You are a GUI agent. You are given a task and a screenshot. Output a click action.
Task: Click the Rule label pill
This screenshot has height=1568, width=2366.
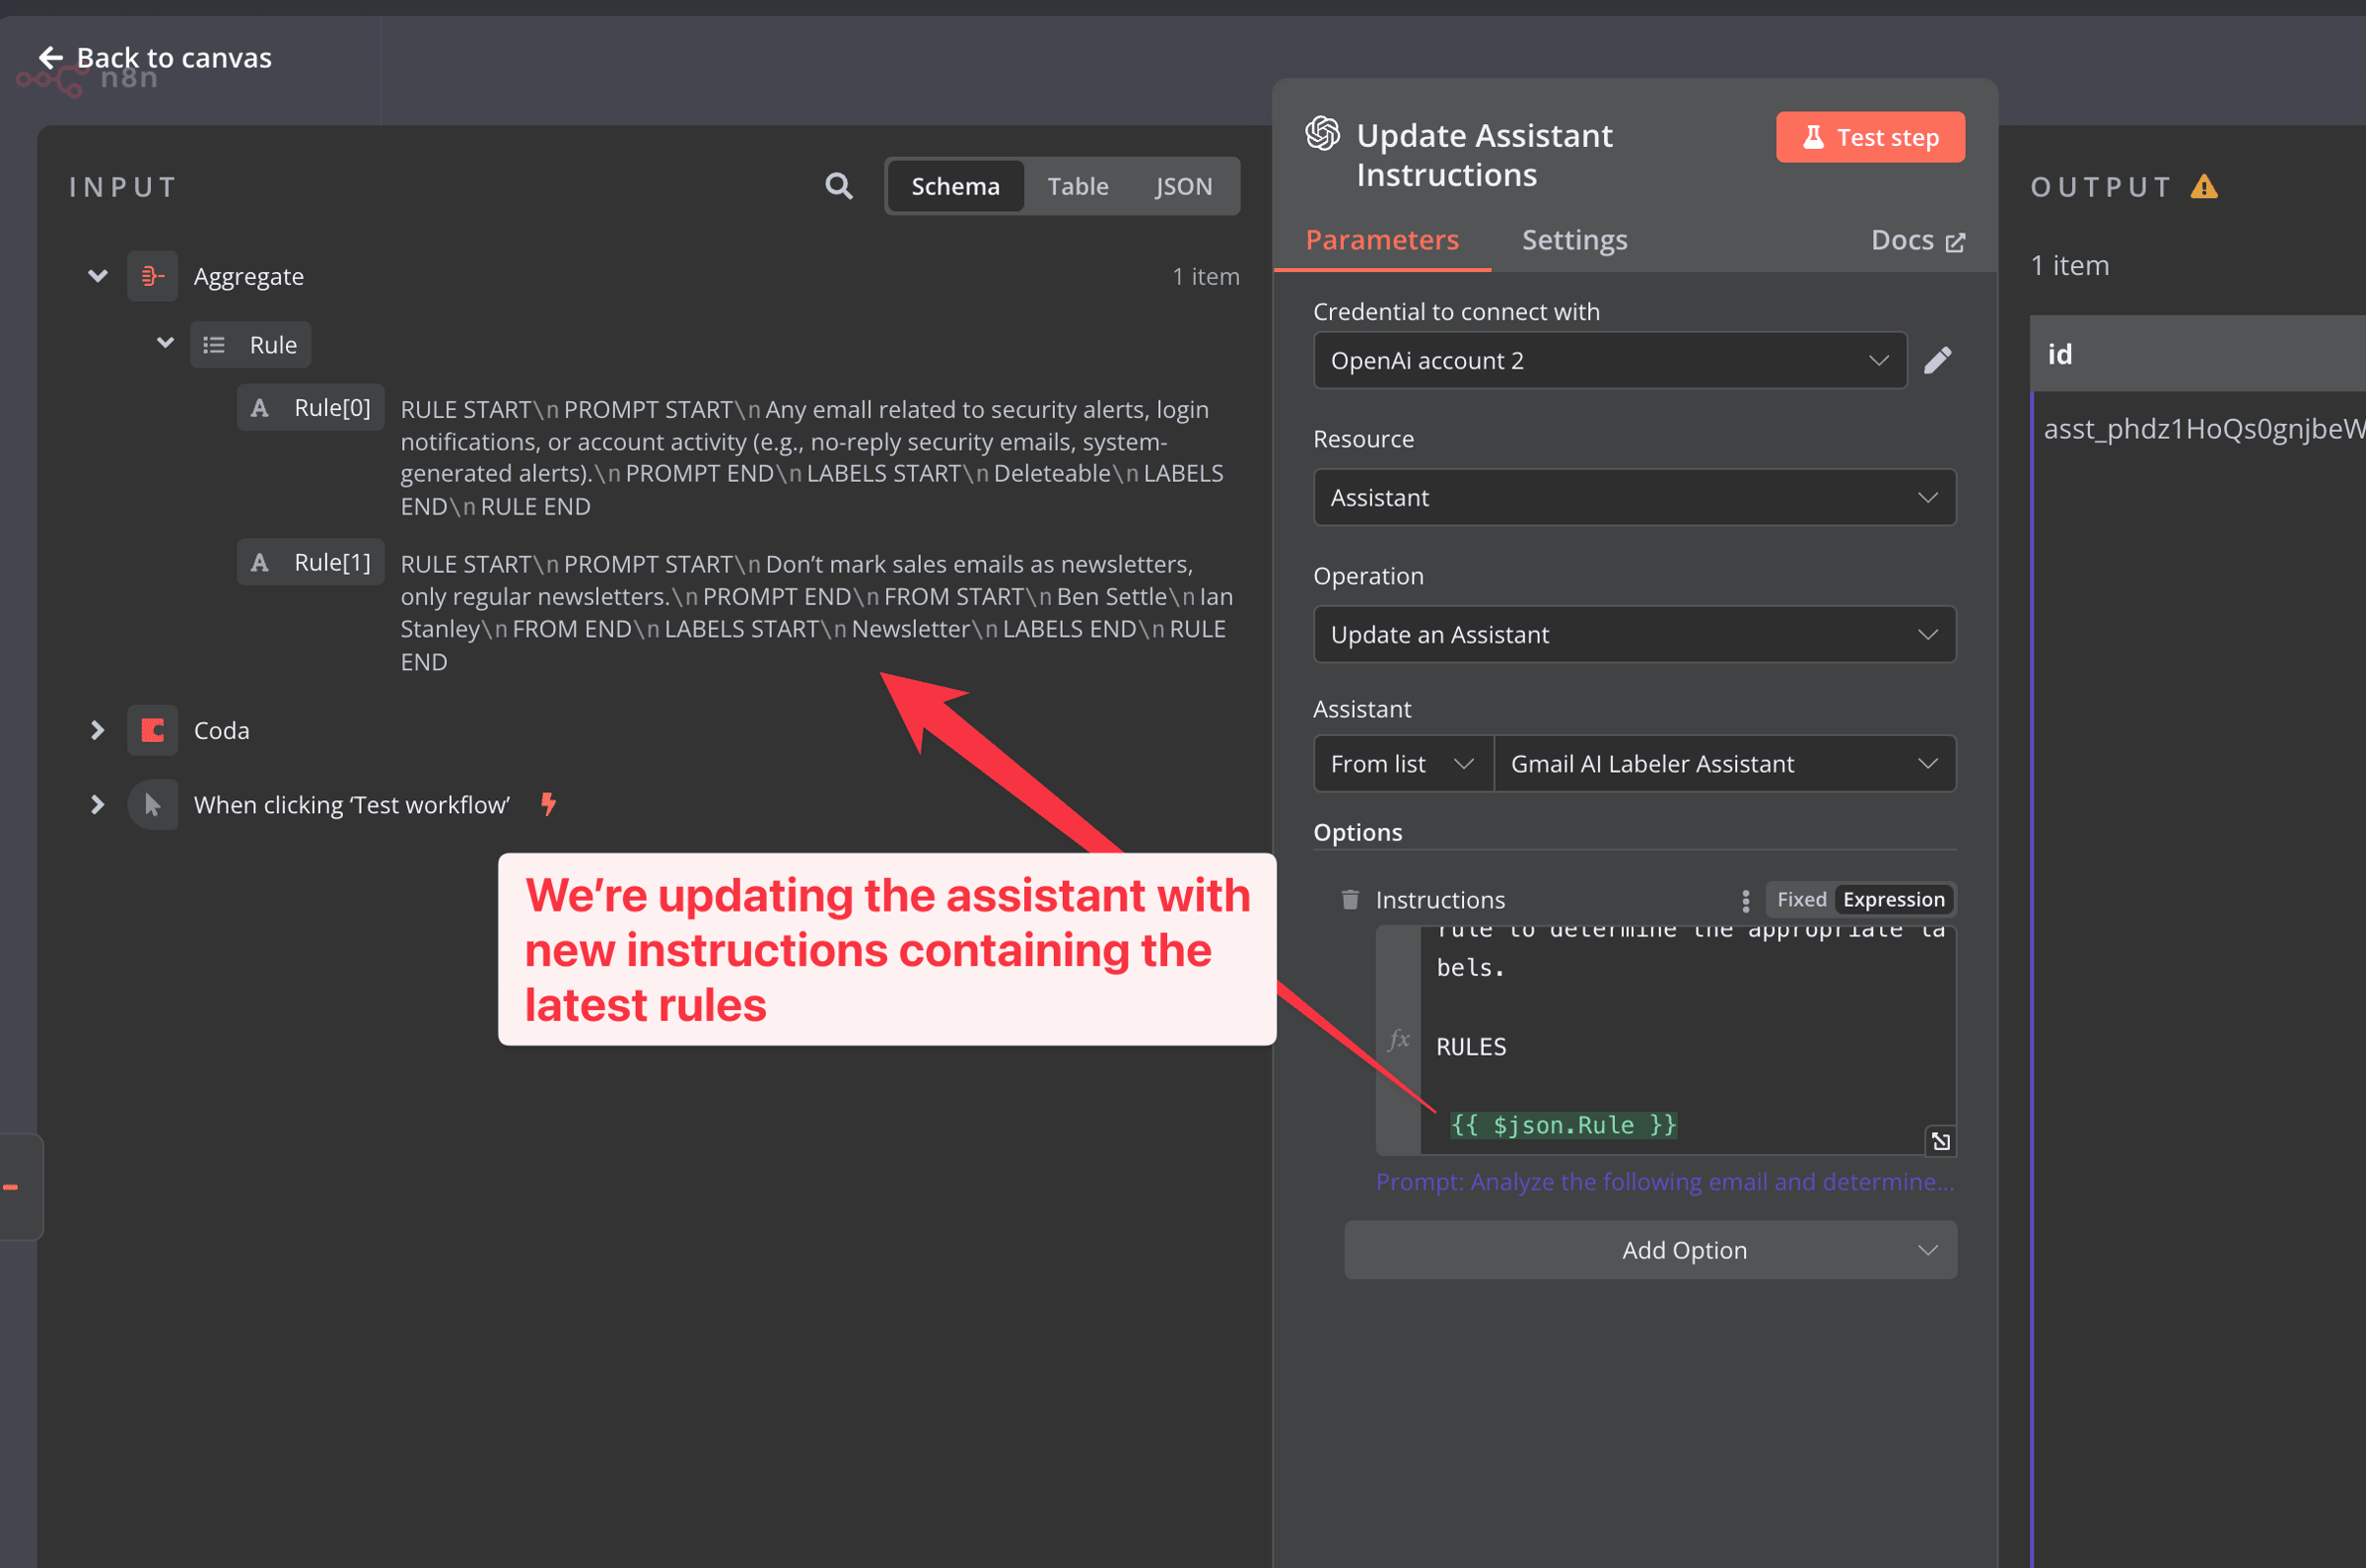pyautogui.click(x=251, y=345)
